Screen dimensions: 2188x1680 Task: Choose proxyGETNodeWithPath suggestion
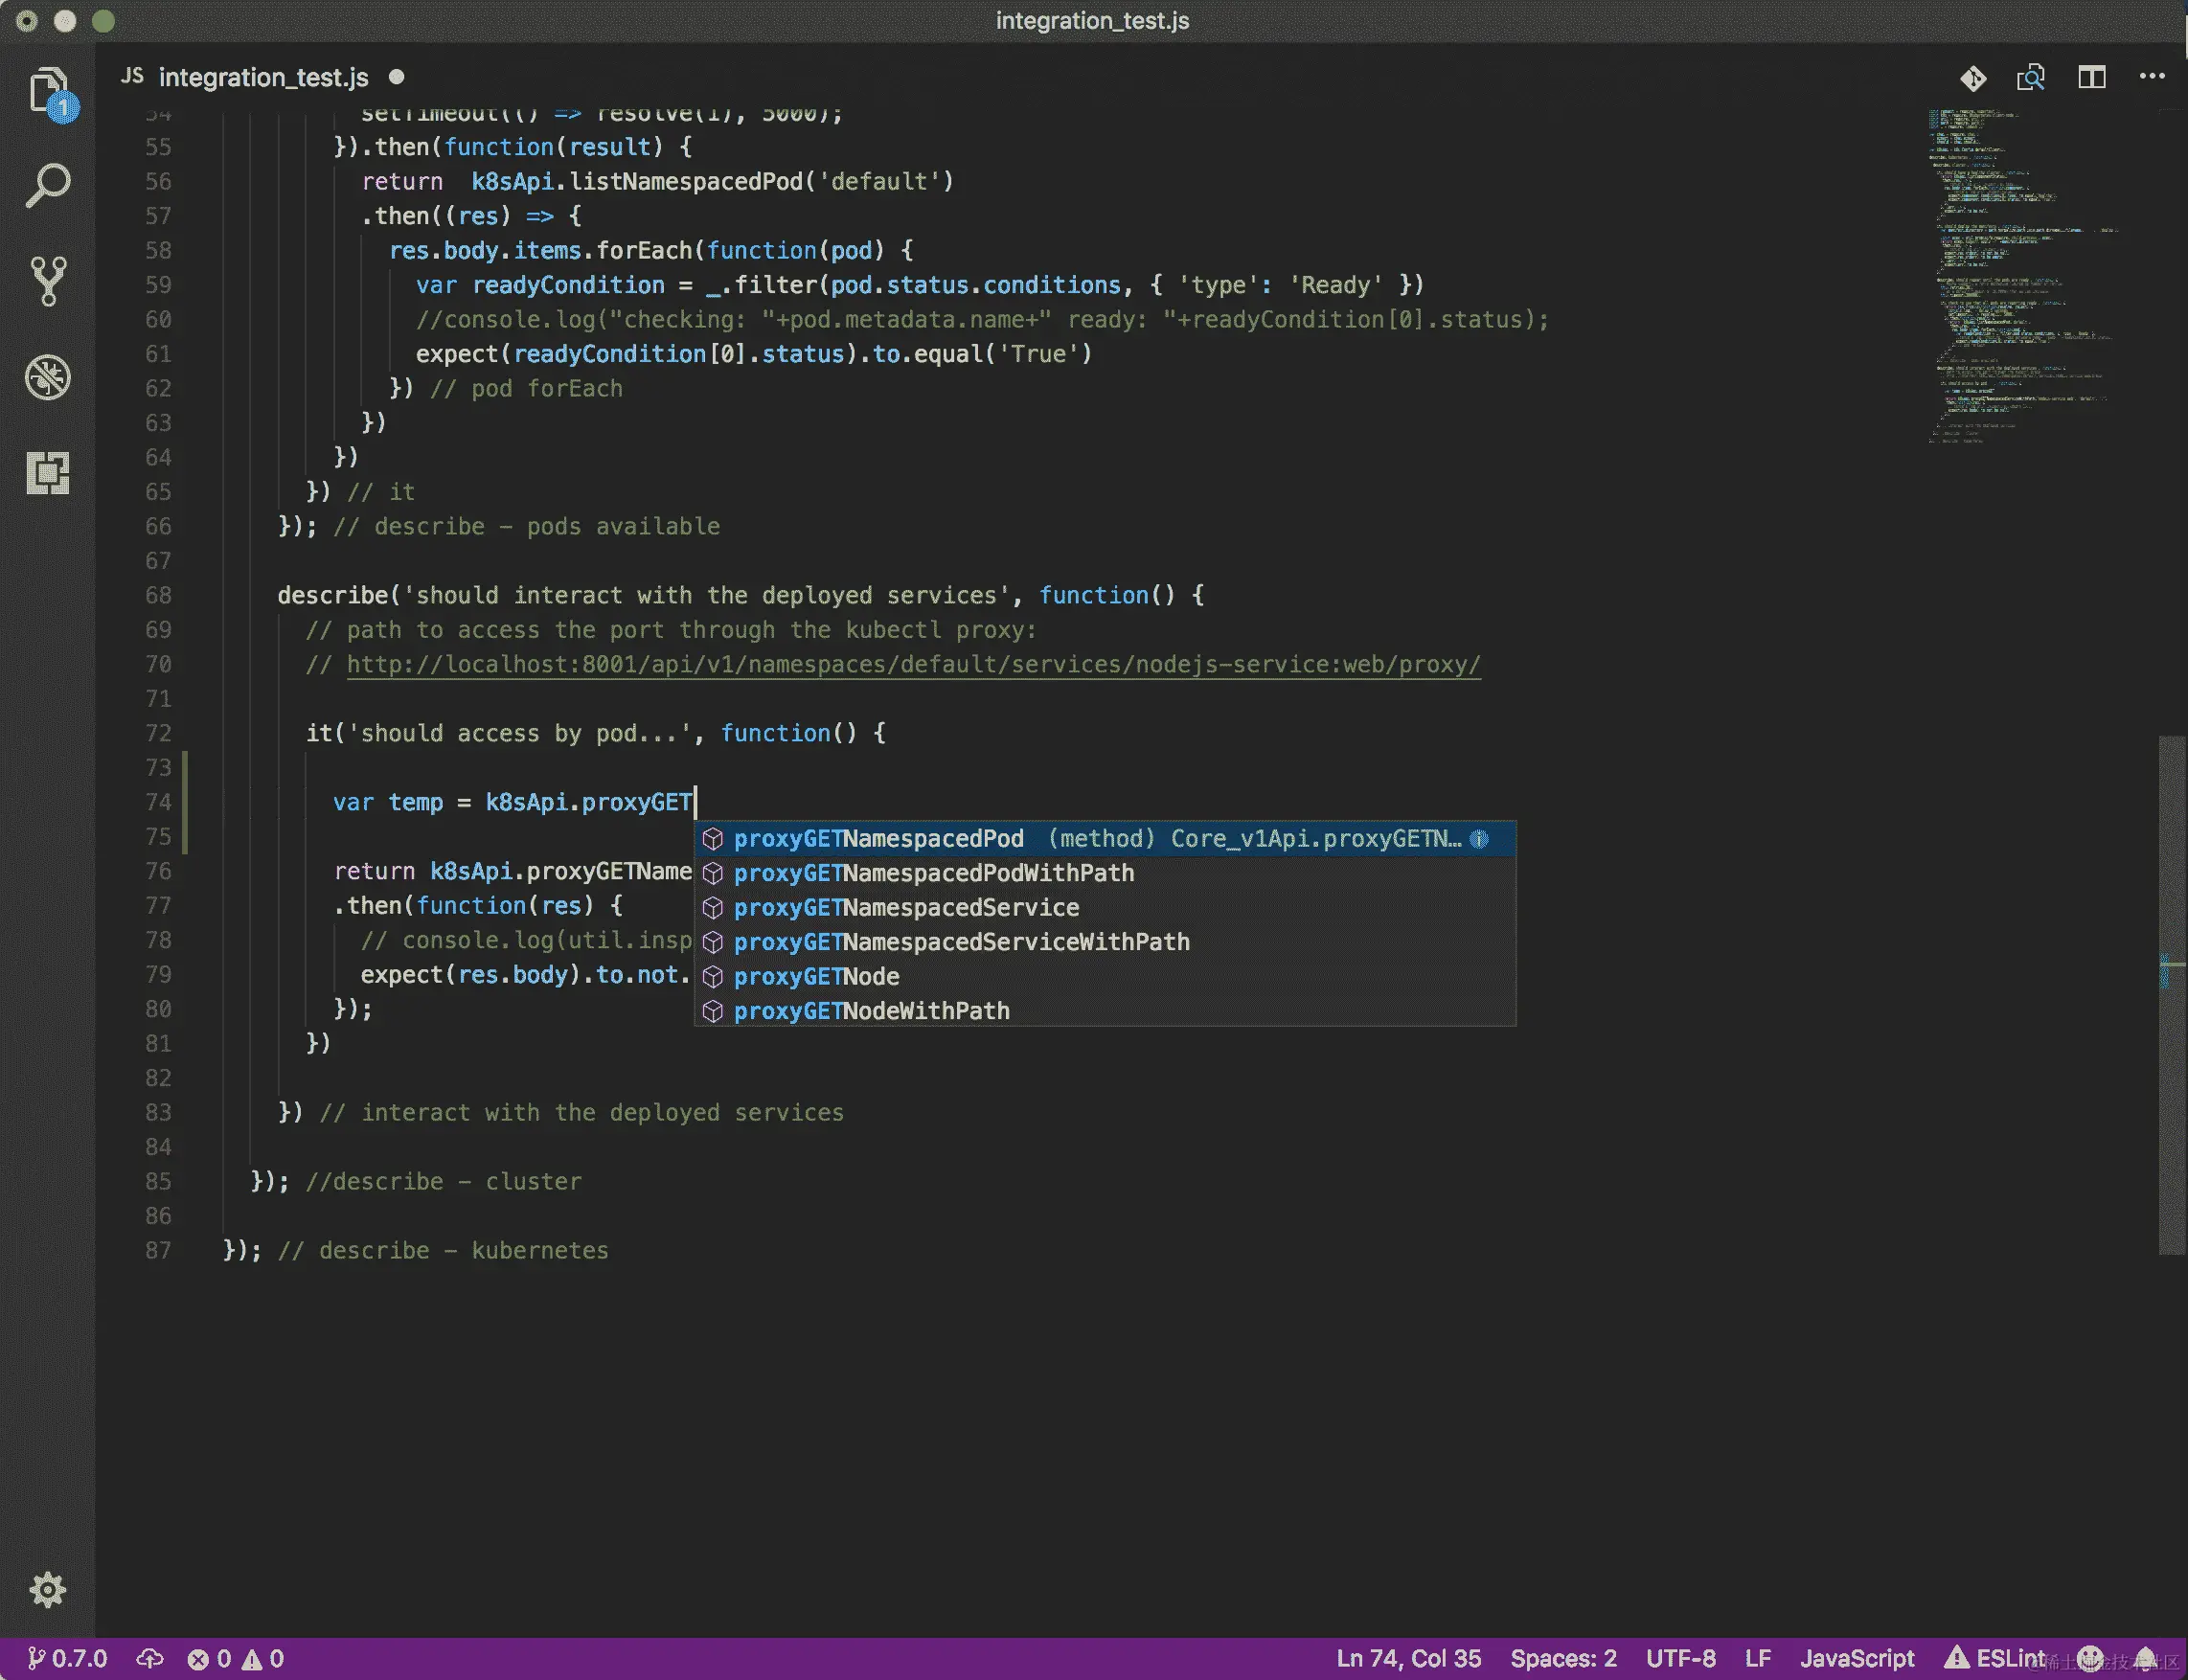[x=871, y=1011]
